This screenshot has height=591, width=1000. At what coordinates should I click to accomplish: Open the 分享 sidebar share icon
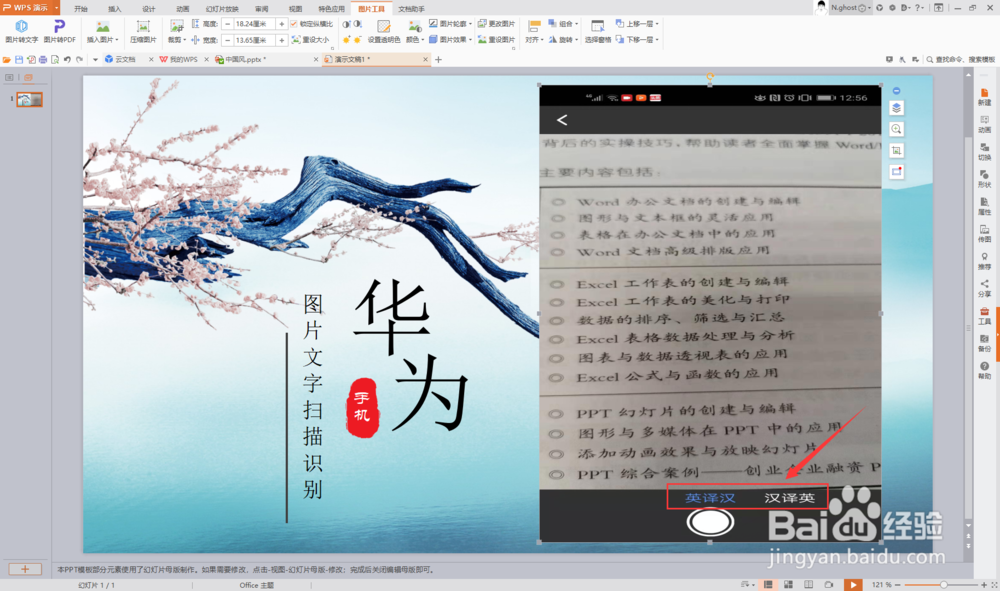[x=985, y=289]
